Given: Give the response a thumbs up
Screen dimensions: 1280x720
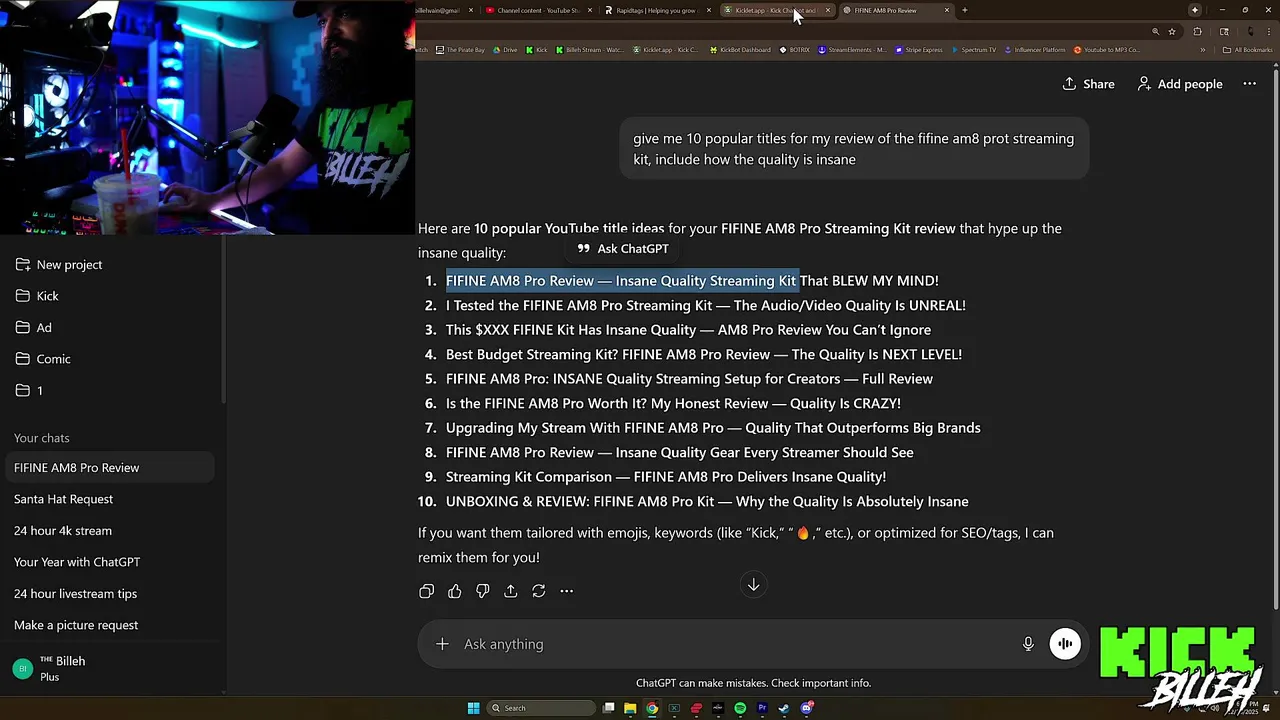Looking at the screenshot, I should [x=455, y=591].
